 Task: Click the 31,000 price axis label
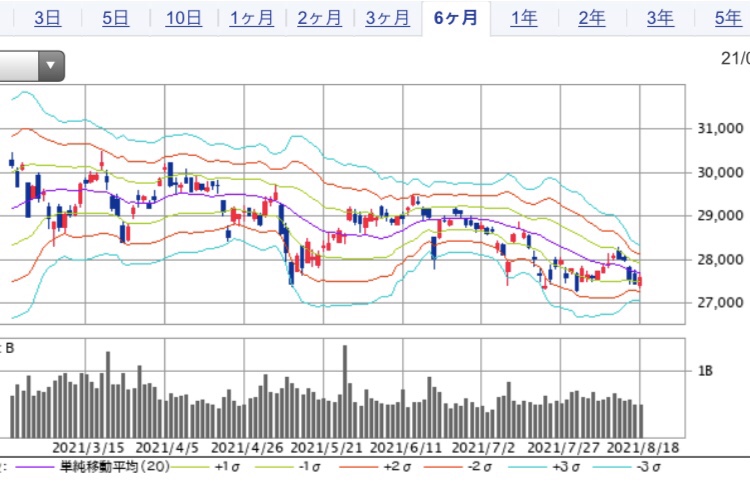[x=720, y=128]
